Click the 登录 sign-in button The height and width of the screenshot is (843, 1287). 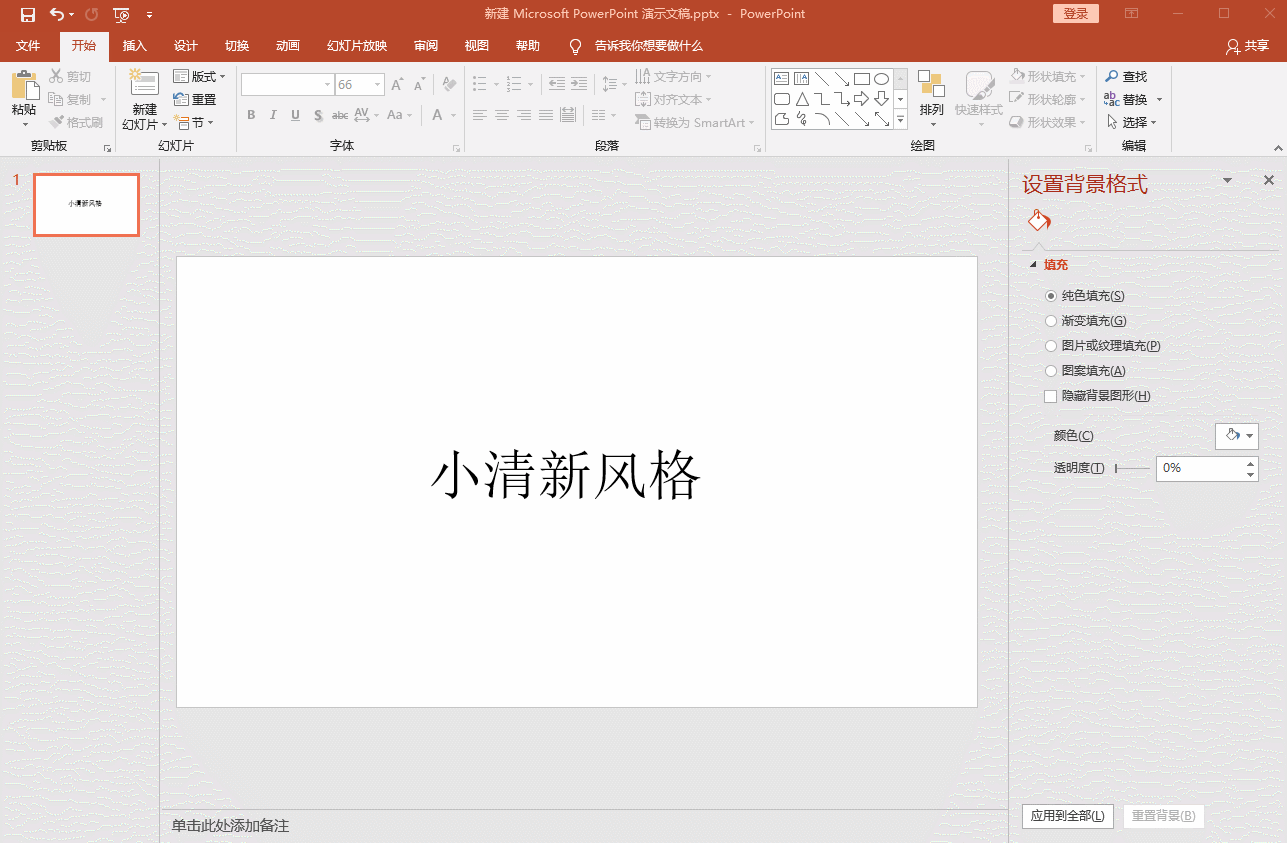coord(1075,13)
